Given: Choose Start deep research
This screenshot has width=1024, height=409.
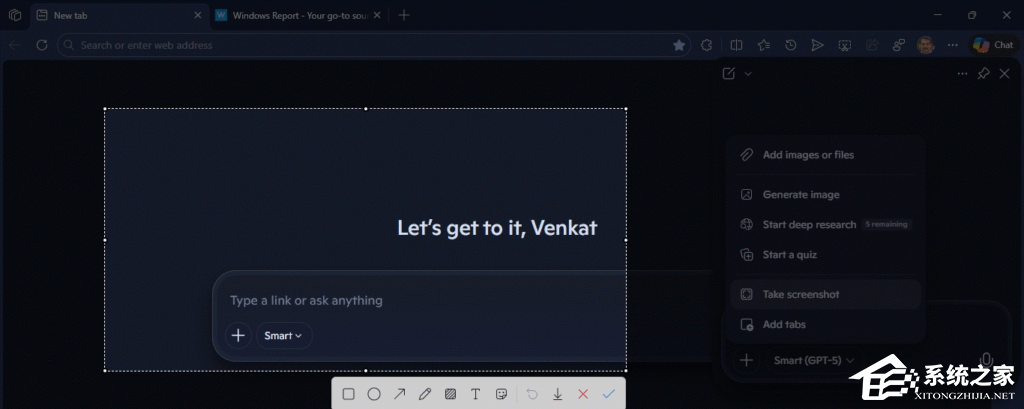Looking at the screenshot, I should point(825,225).
